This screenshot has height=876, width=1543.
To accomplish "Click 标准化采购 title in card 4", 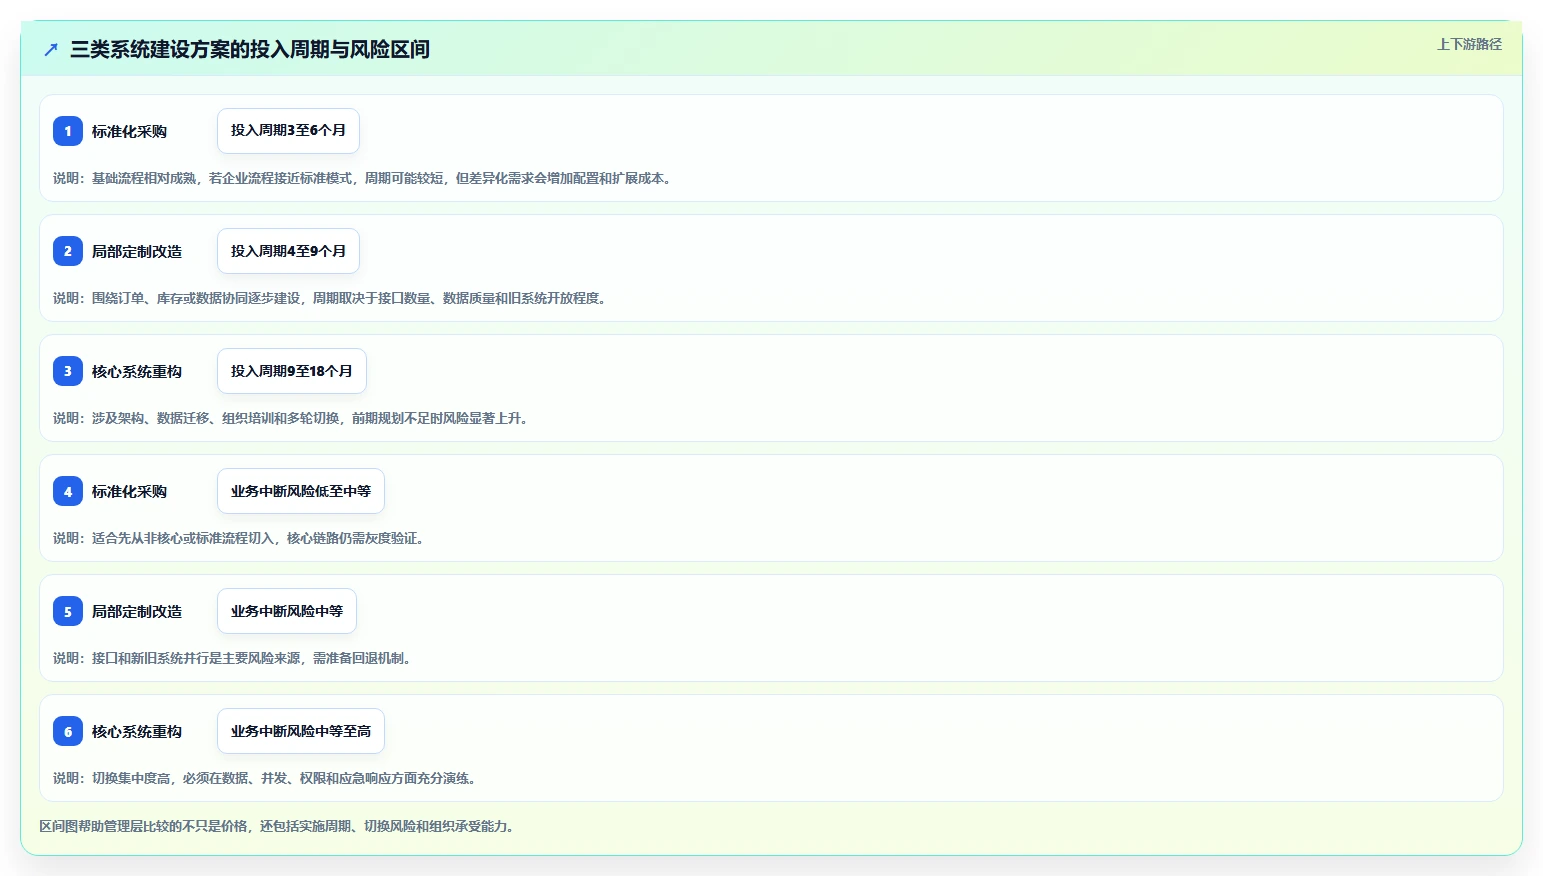I will 129,491.
